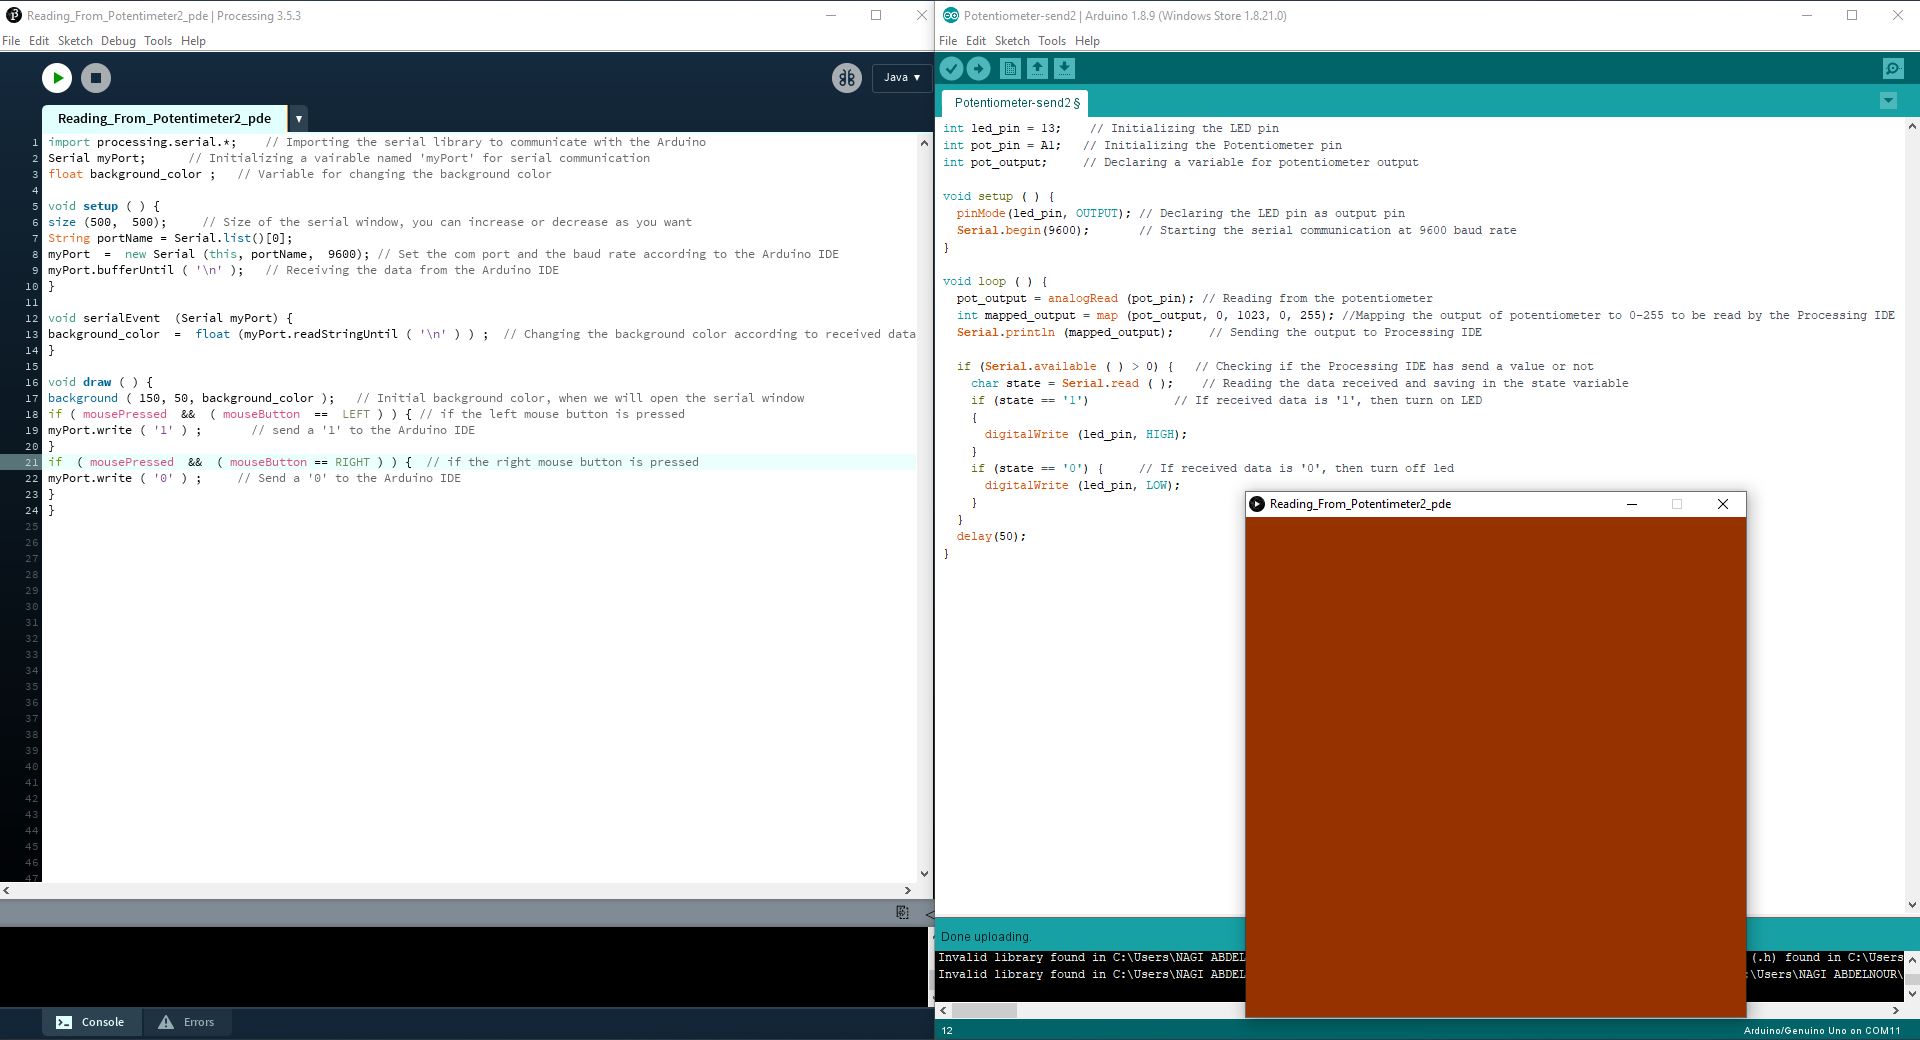1920x1040 pixels.
Task: Open Arduino Serial Monitor icon
Action: 1893,68
